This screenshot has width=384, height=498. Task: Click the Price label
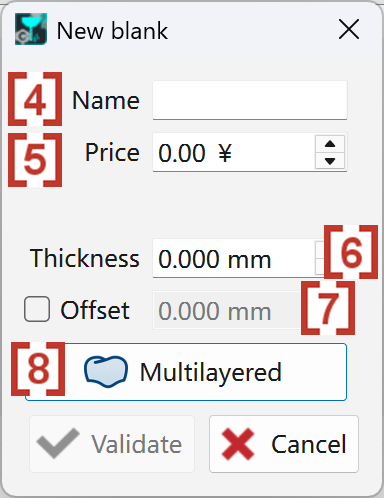112,152
